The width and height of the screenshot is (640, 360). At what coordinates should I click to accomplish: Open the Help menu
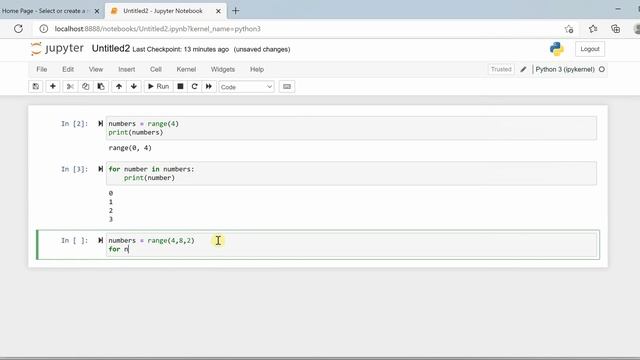(x=257, y=69)
